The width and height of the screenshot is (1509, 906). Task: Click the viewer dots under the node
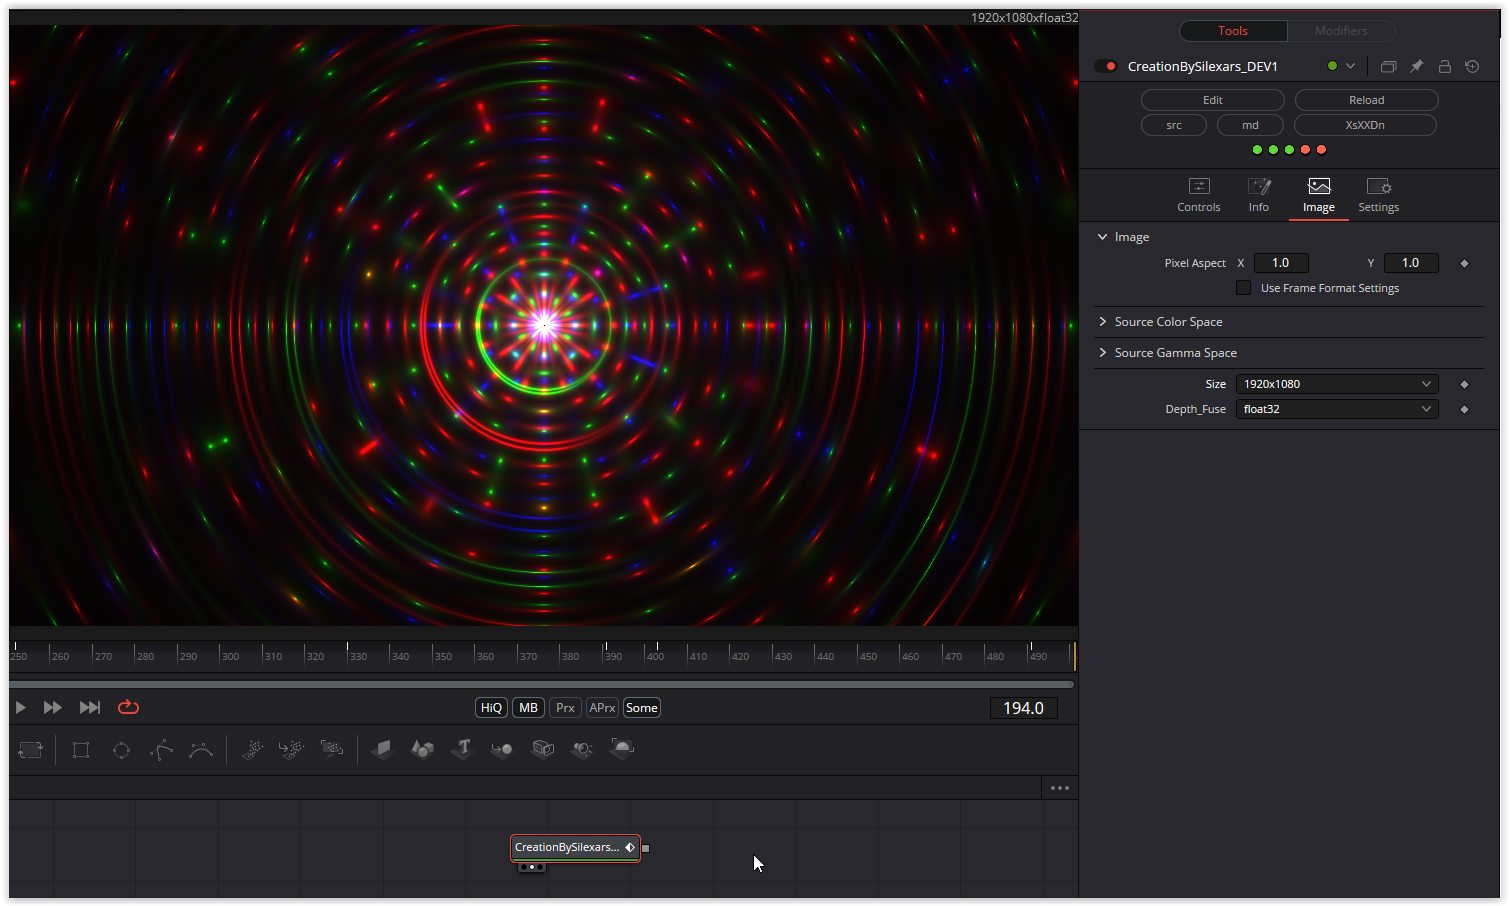coord(532,867)
